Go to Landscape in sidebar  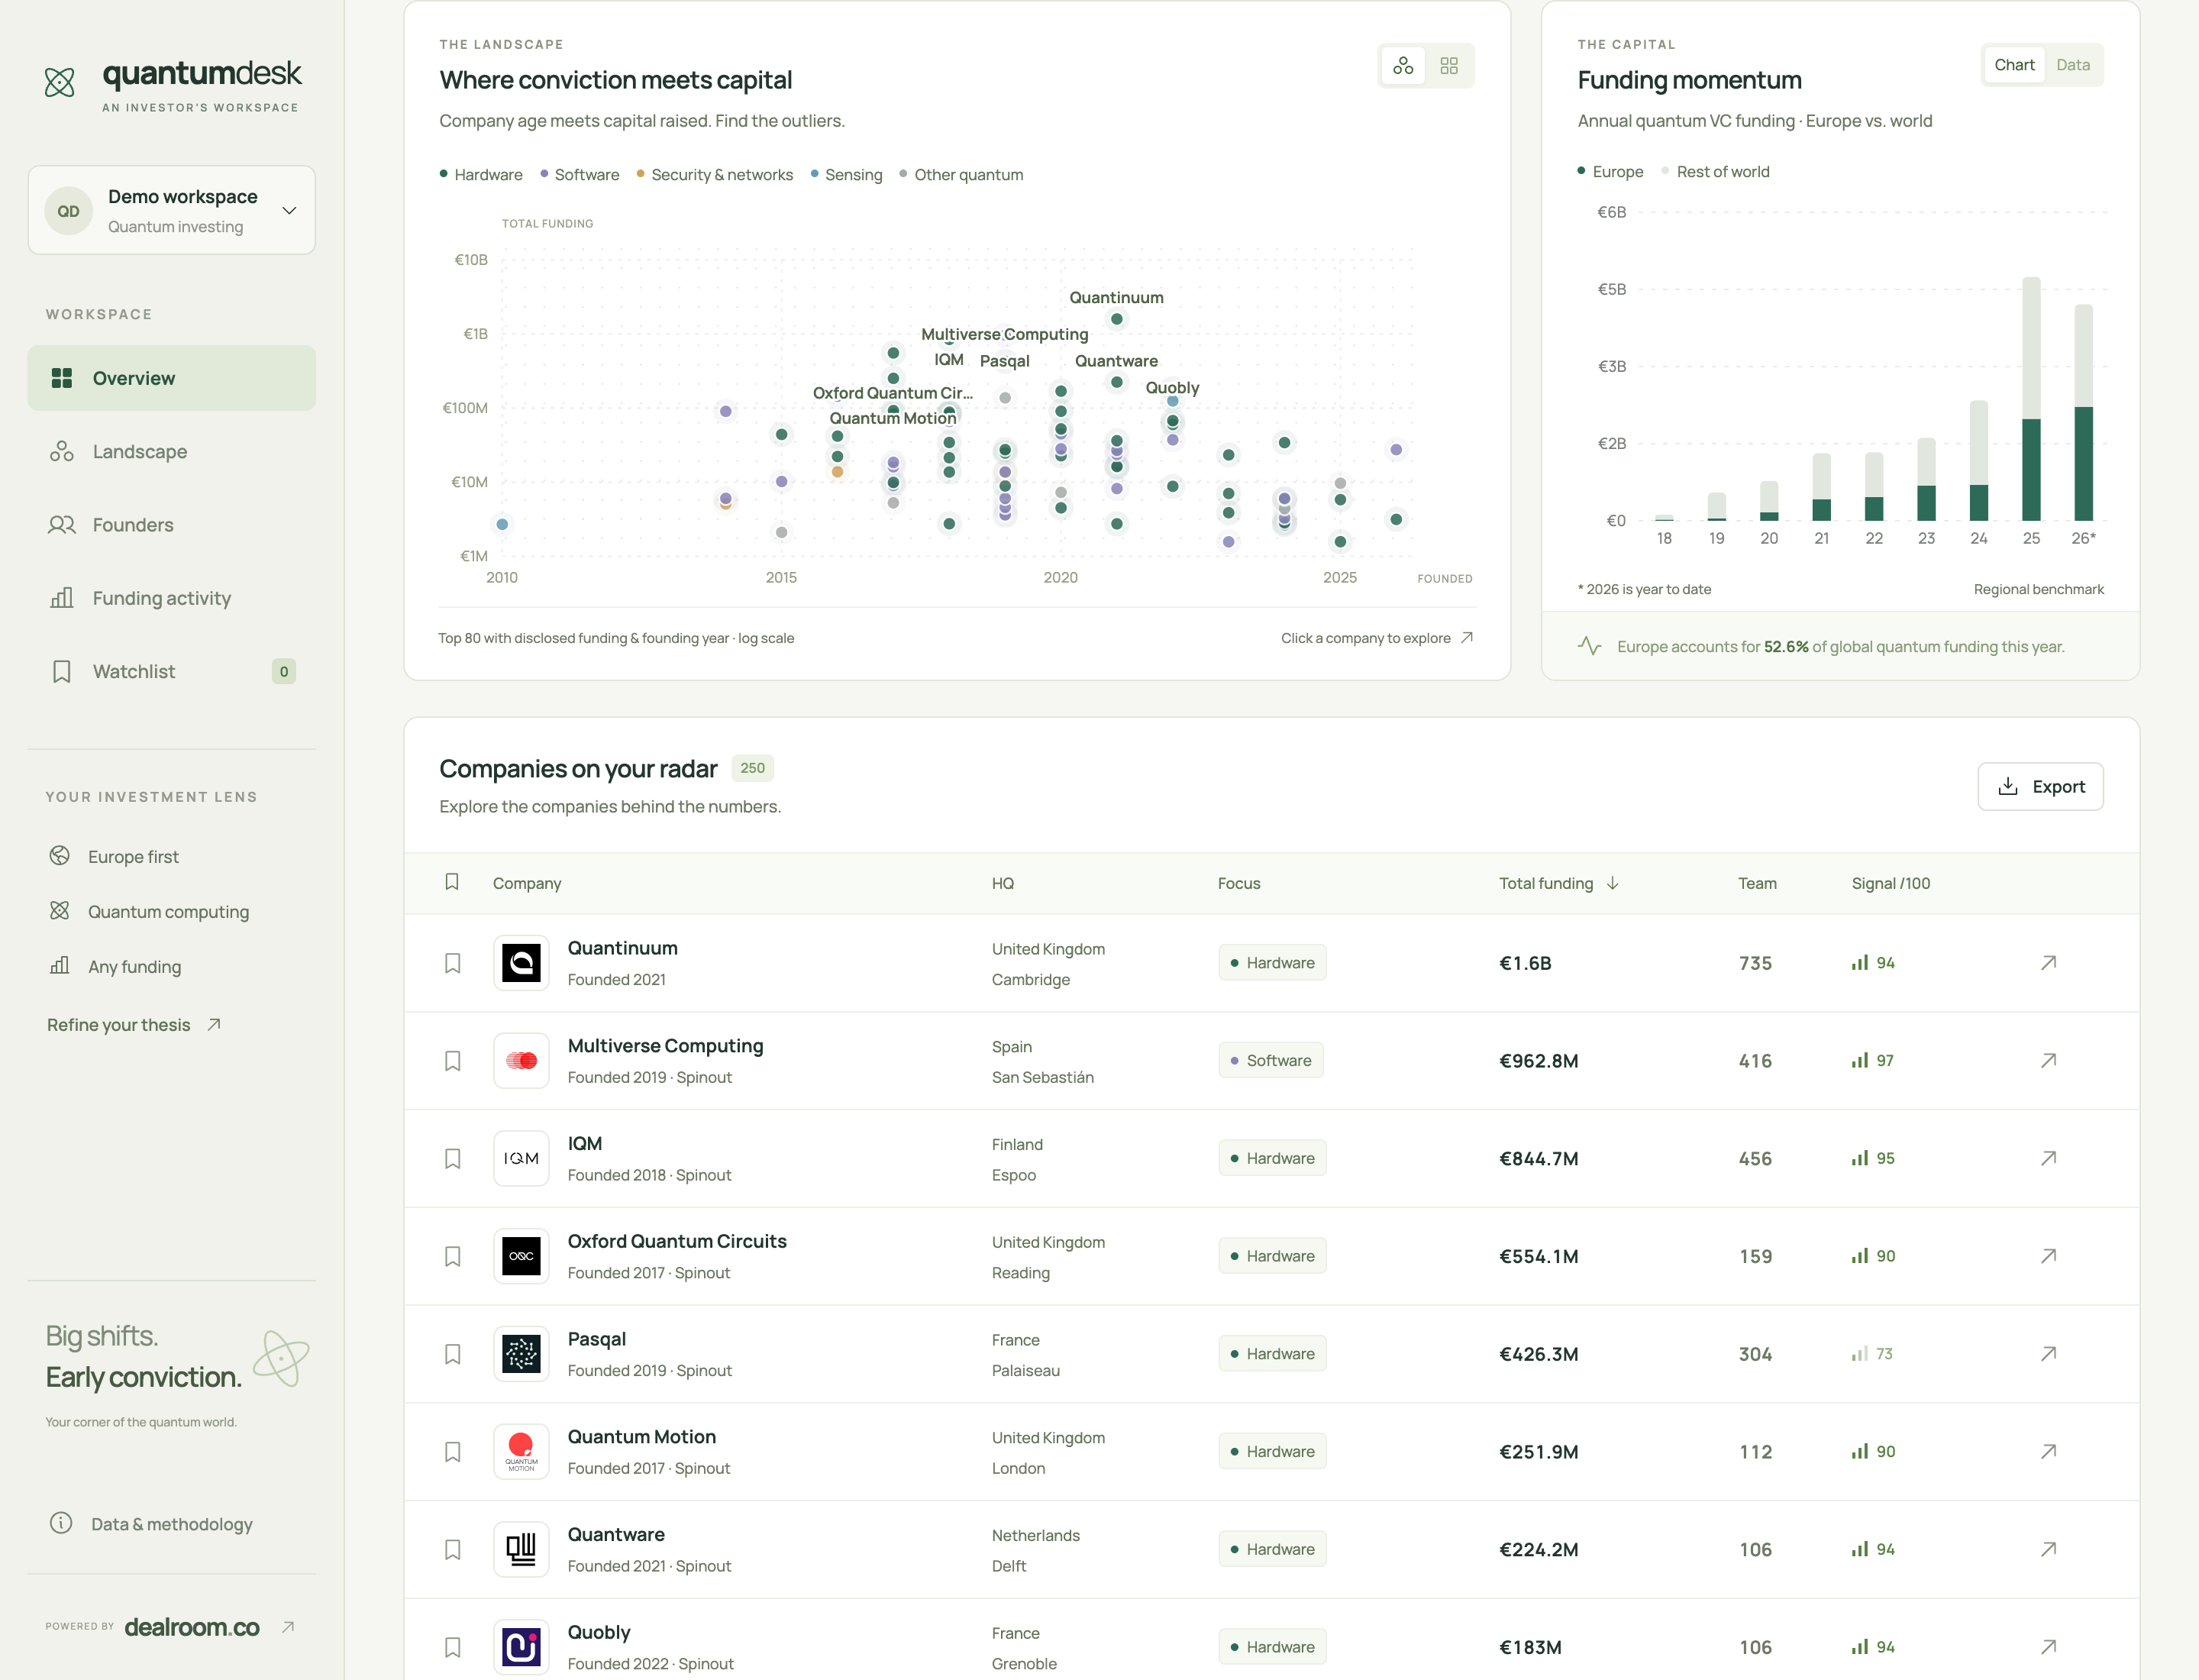(172, 451)
